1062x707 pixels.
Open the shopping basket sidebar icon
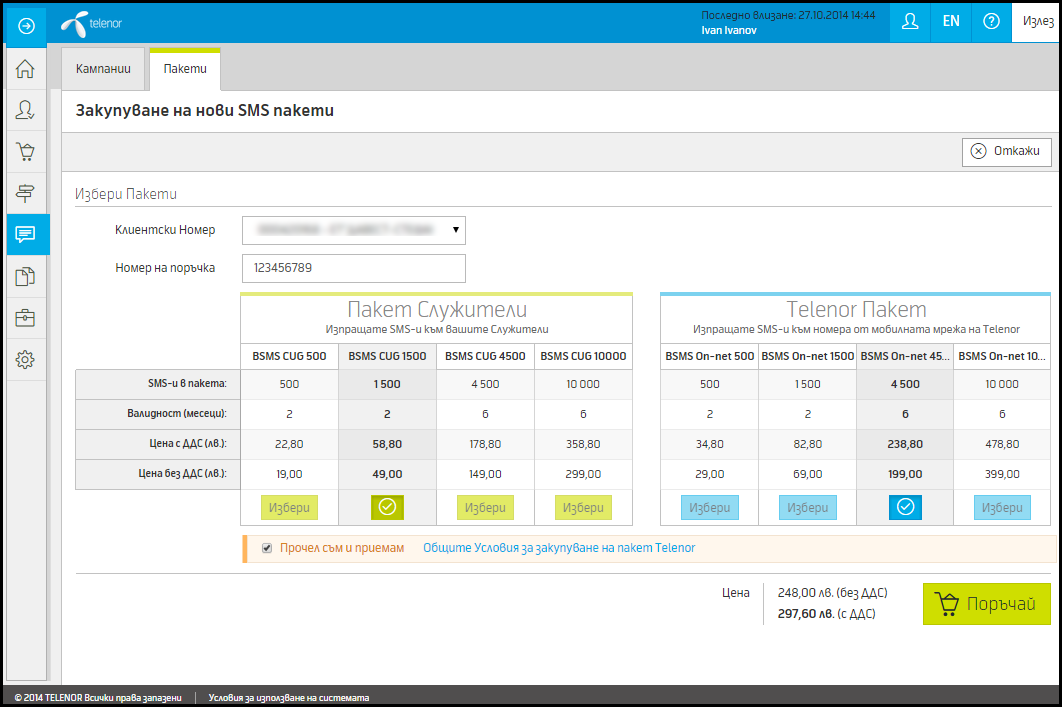tap(26, 152)
